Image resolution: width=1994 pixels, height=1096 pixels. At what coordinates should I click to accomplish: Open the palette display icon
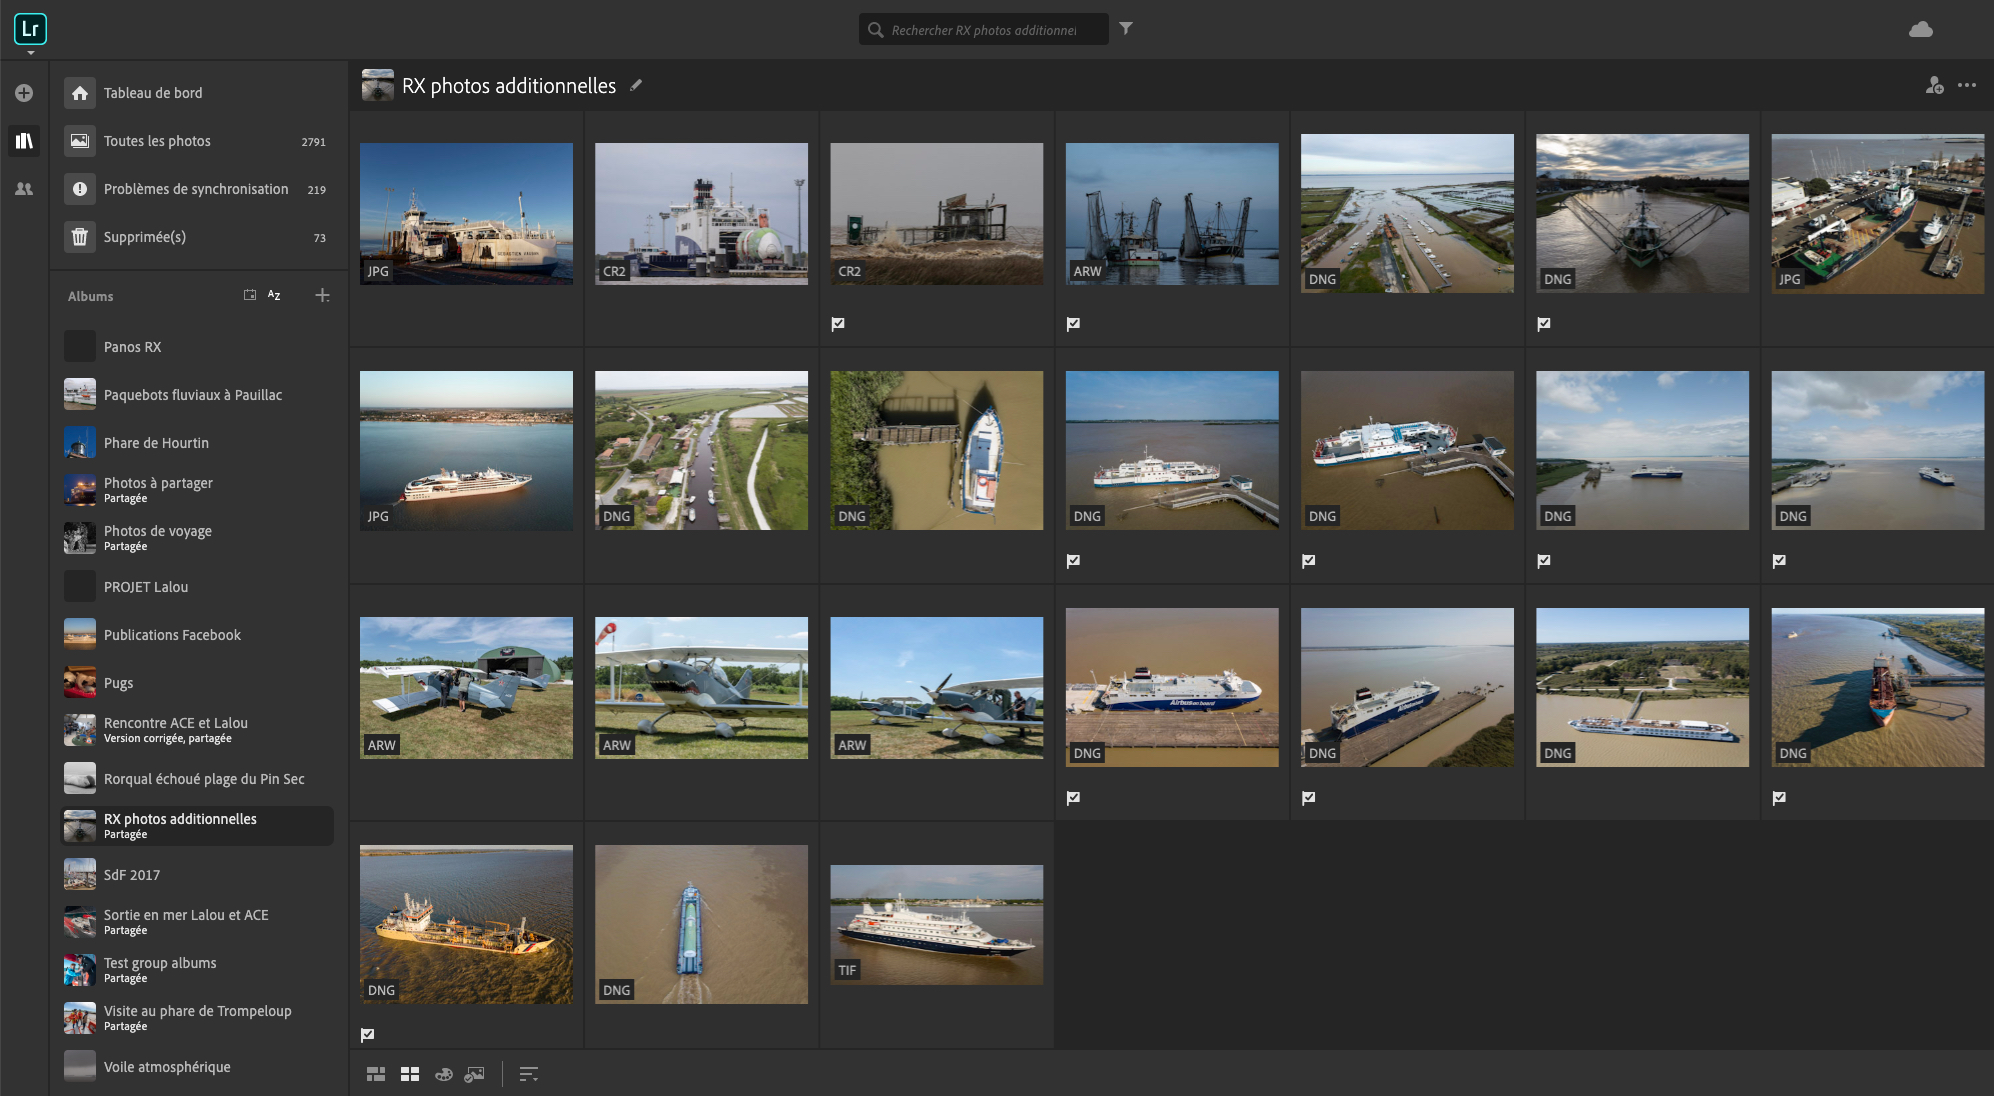[x=444, y=1074]
